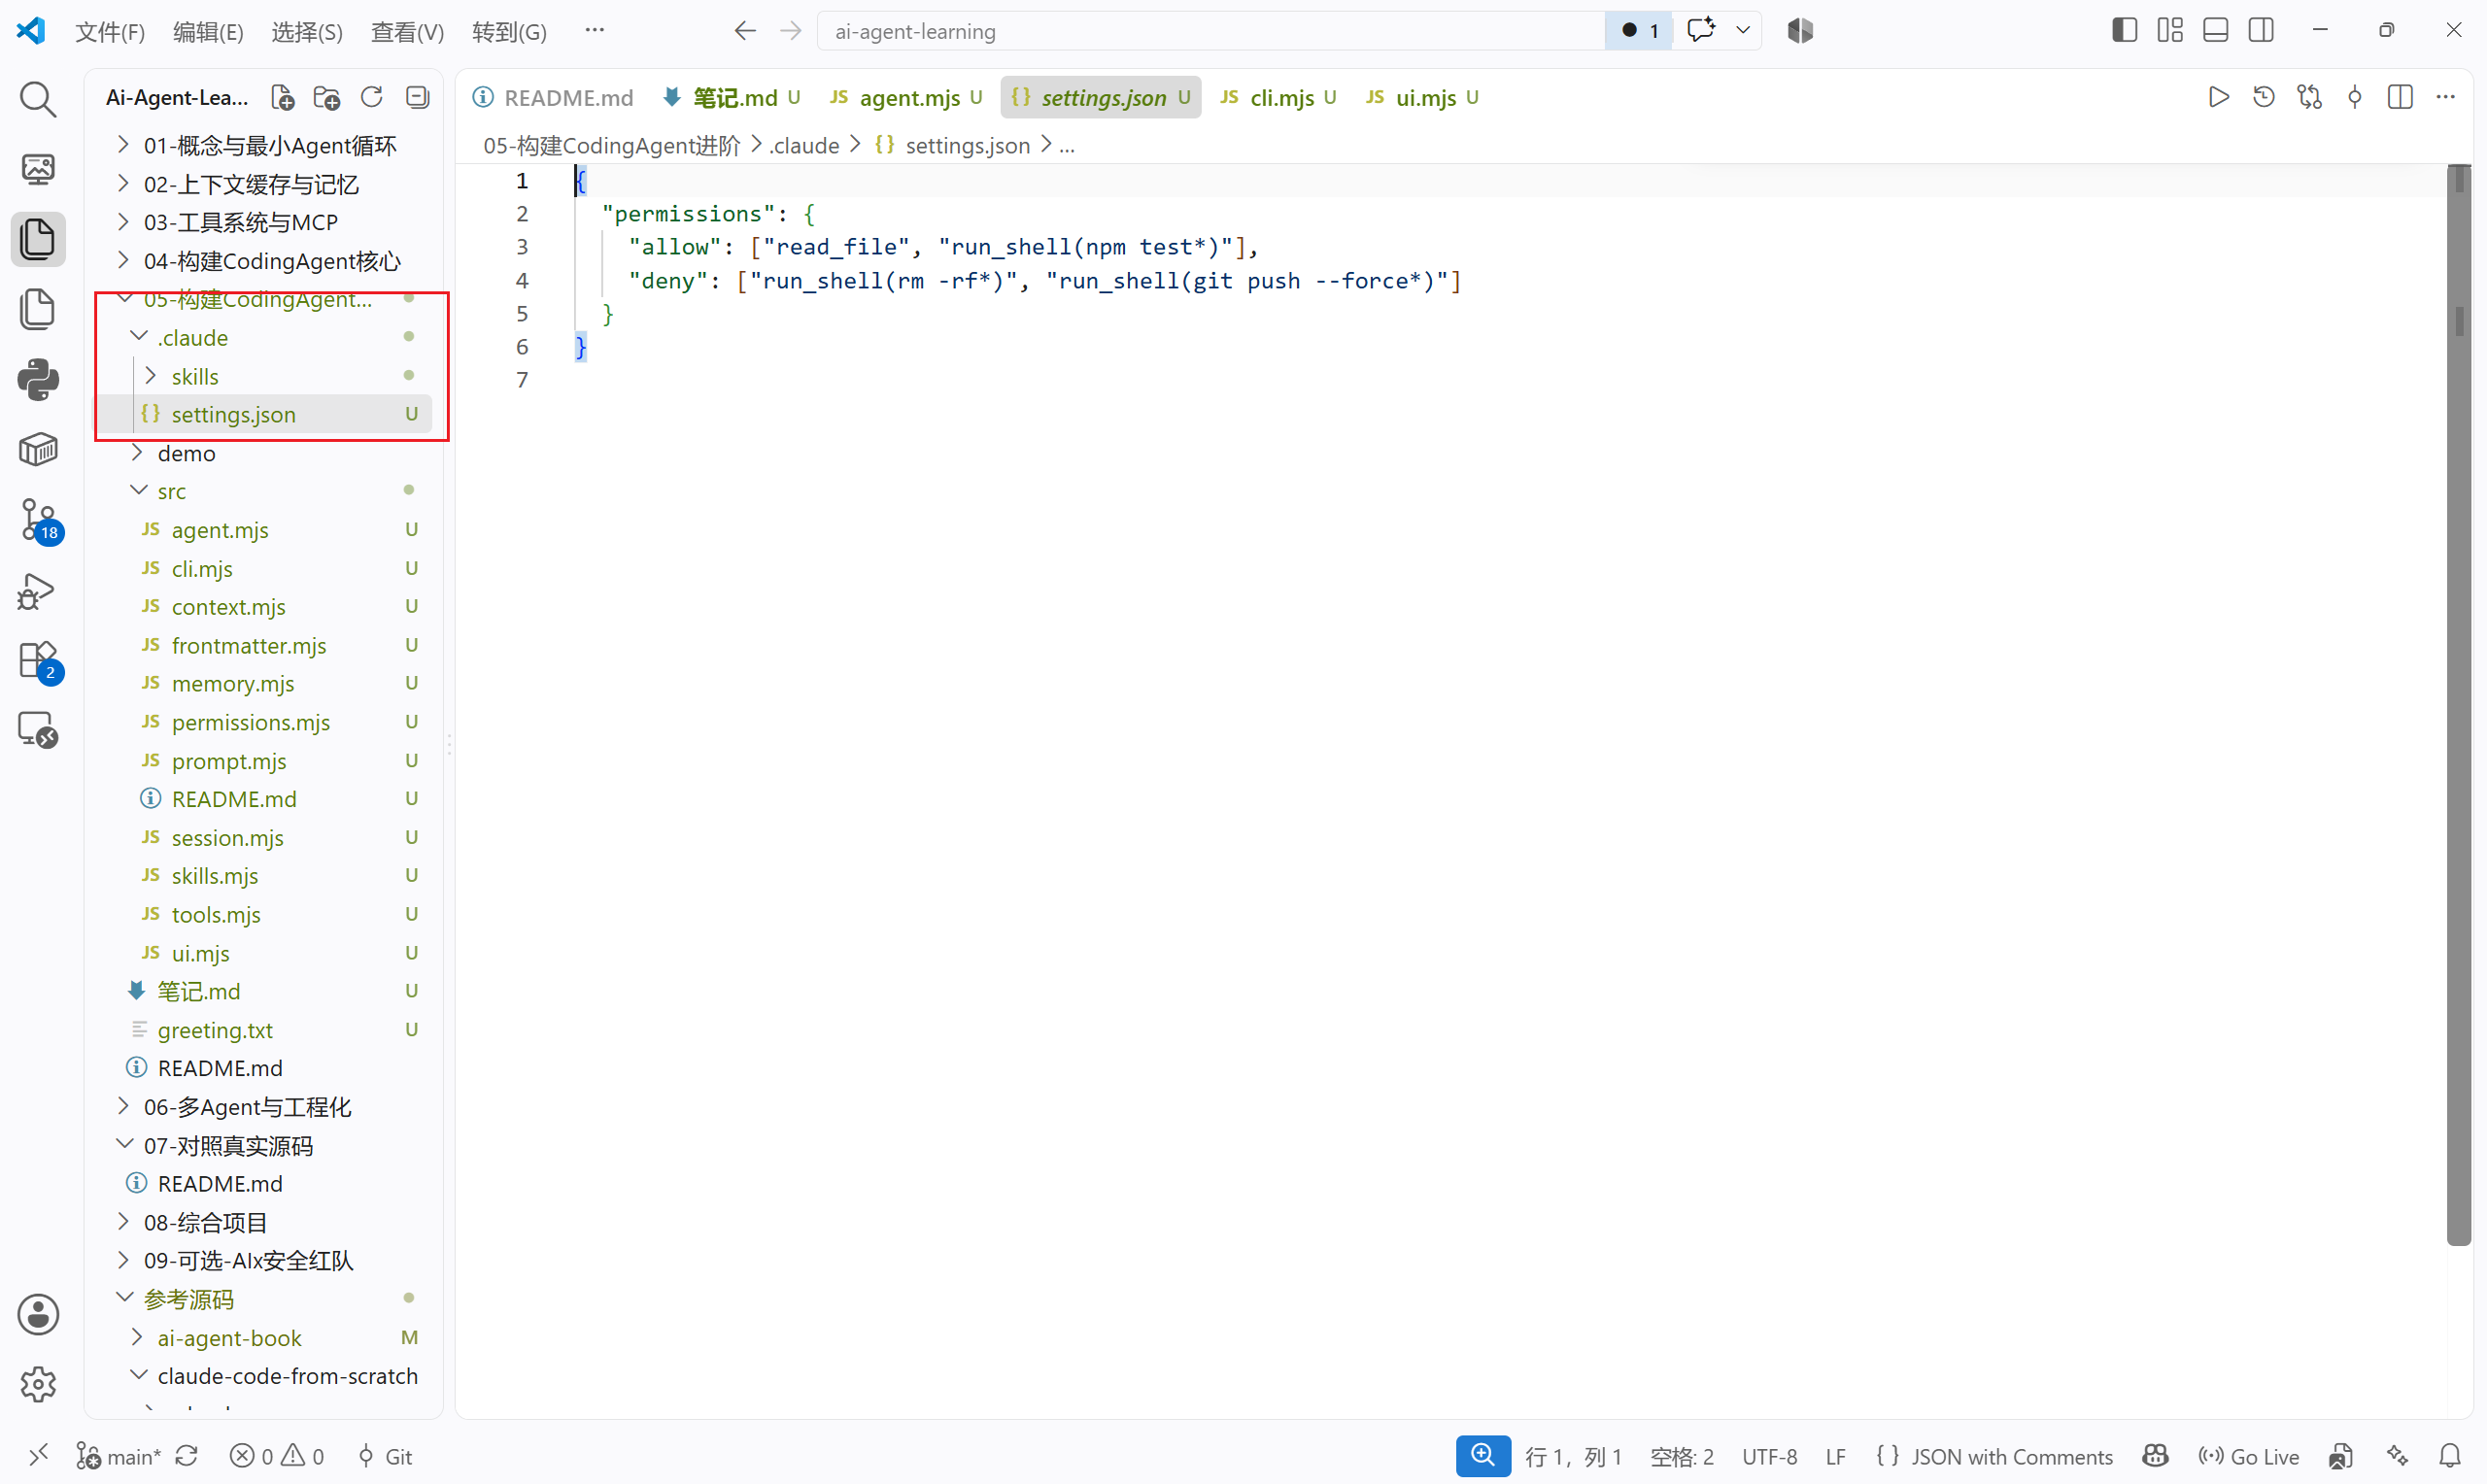Click the UTF-8 encoding indicator
Viewport: 2487px width, 1484px height.
pos(1769,1456)
